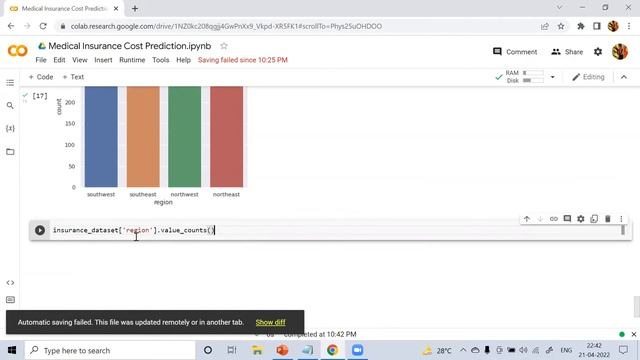640x360 pixels.
Task: Open Task View on taskbar
Action: (x=232, y=350)
